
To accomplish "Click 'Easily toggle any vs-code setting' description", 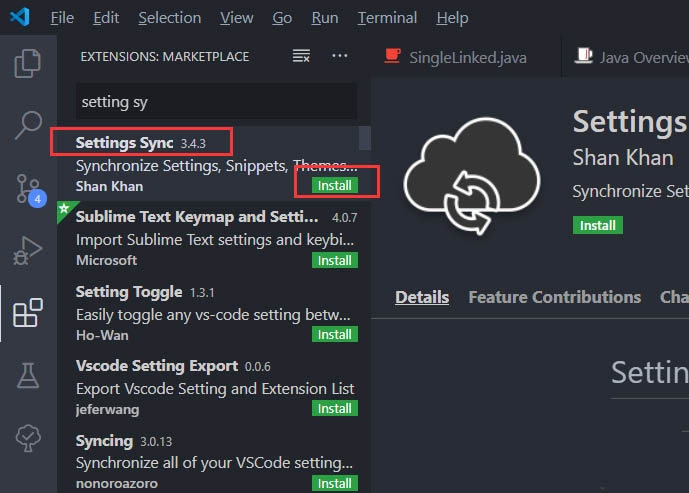I will [213, 315].
